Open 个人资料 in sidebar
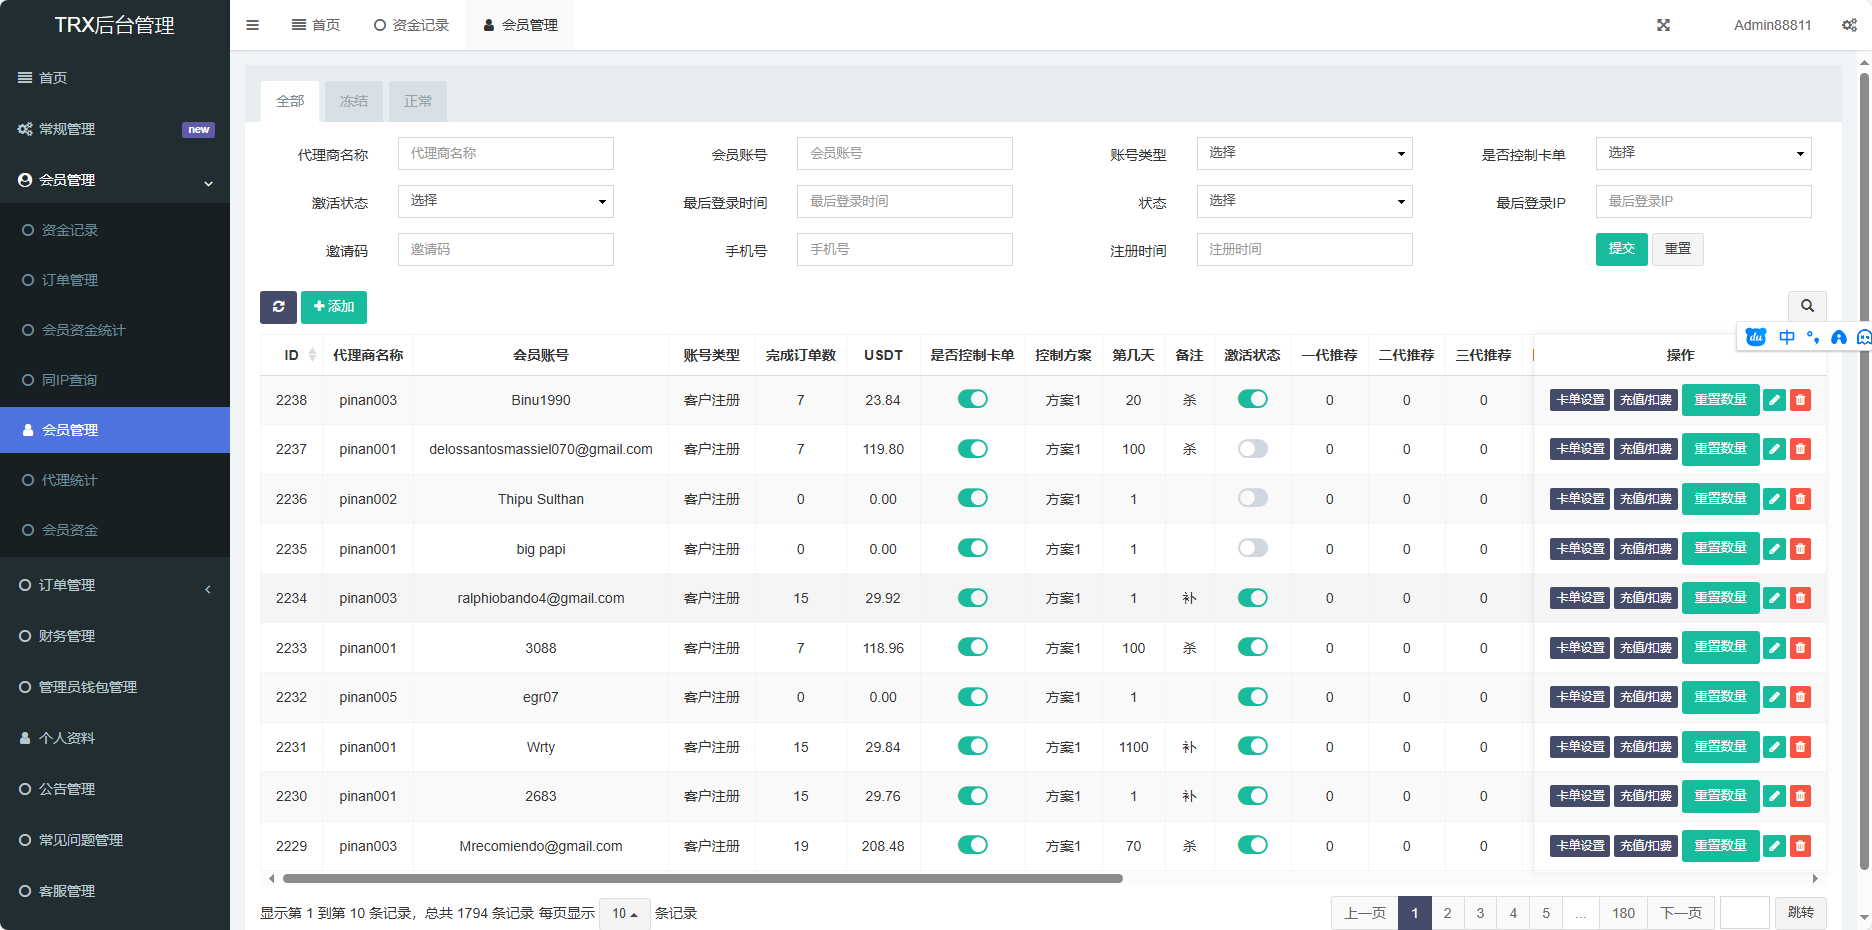The image size is (1872, 930). (115, 738)
